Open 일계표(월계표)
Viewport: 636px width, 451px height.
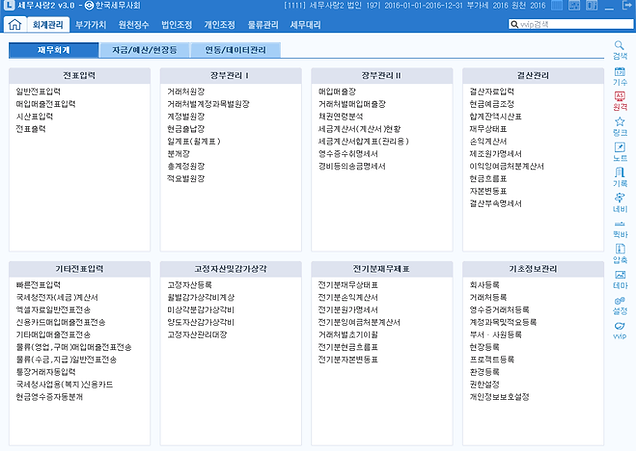click(194, 142)
